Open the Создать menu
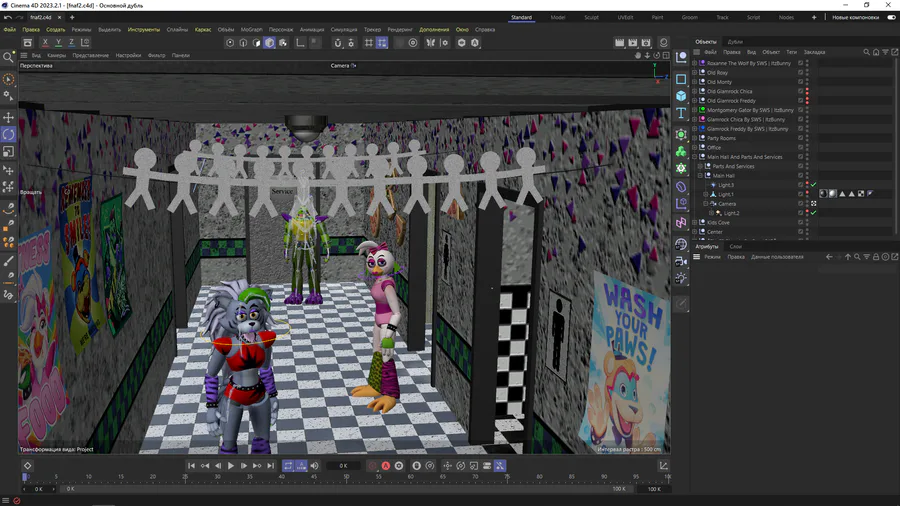 point(56,29)
